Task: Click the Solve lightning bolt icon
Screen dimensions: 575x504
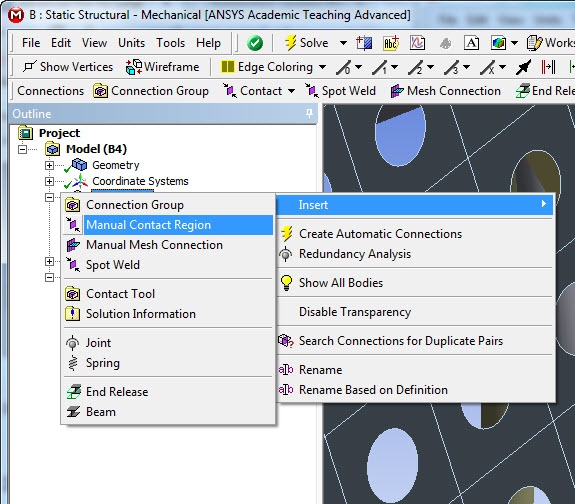Action: pos(290,43)
